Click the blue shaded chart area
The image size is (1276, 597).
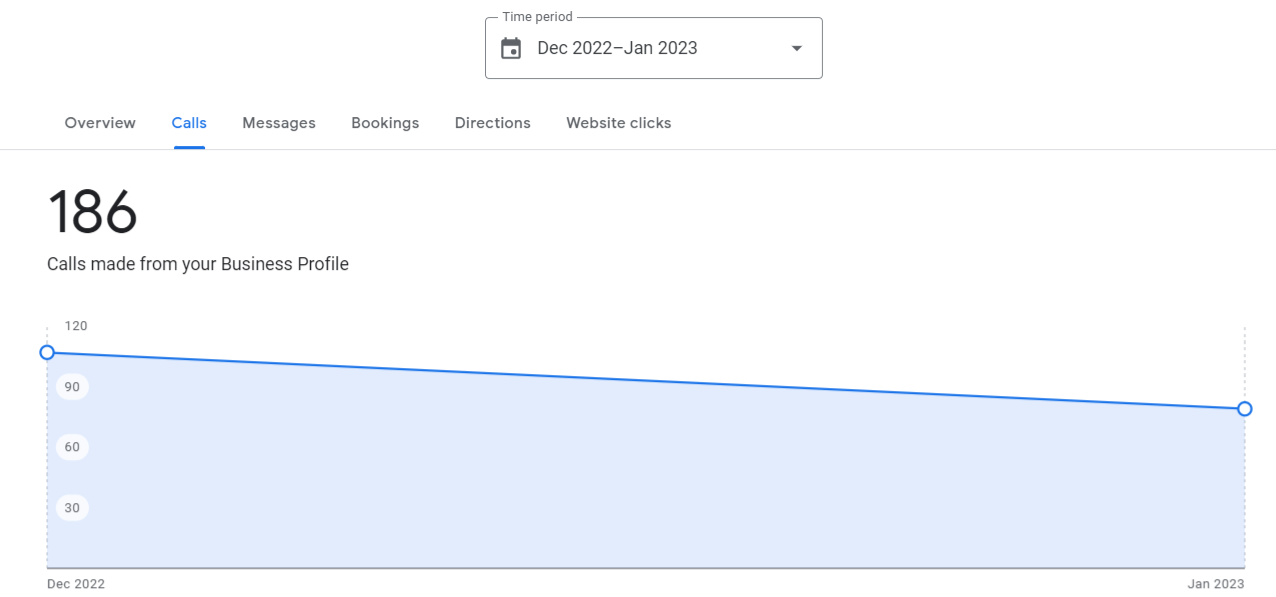(x=646, y=480)
